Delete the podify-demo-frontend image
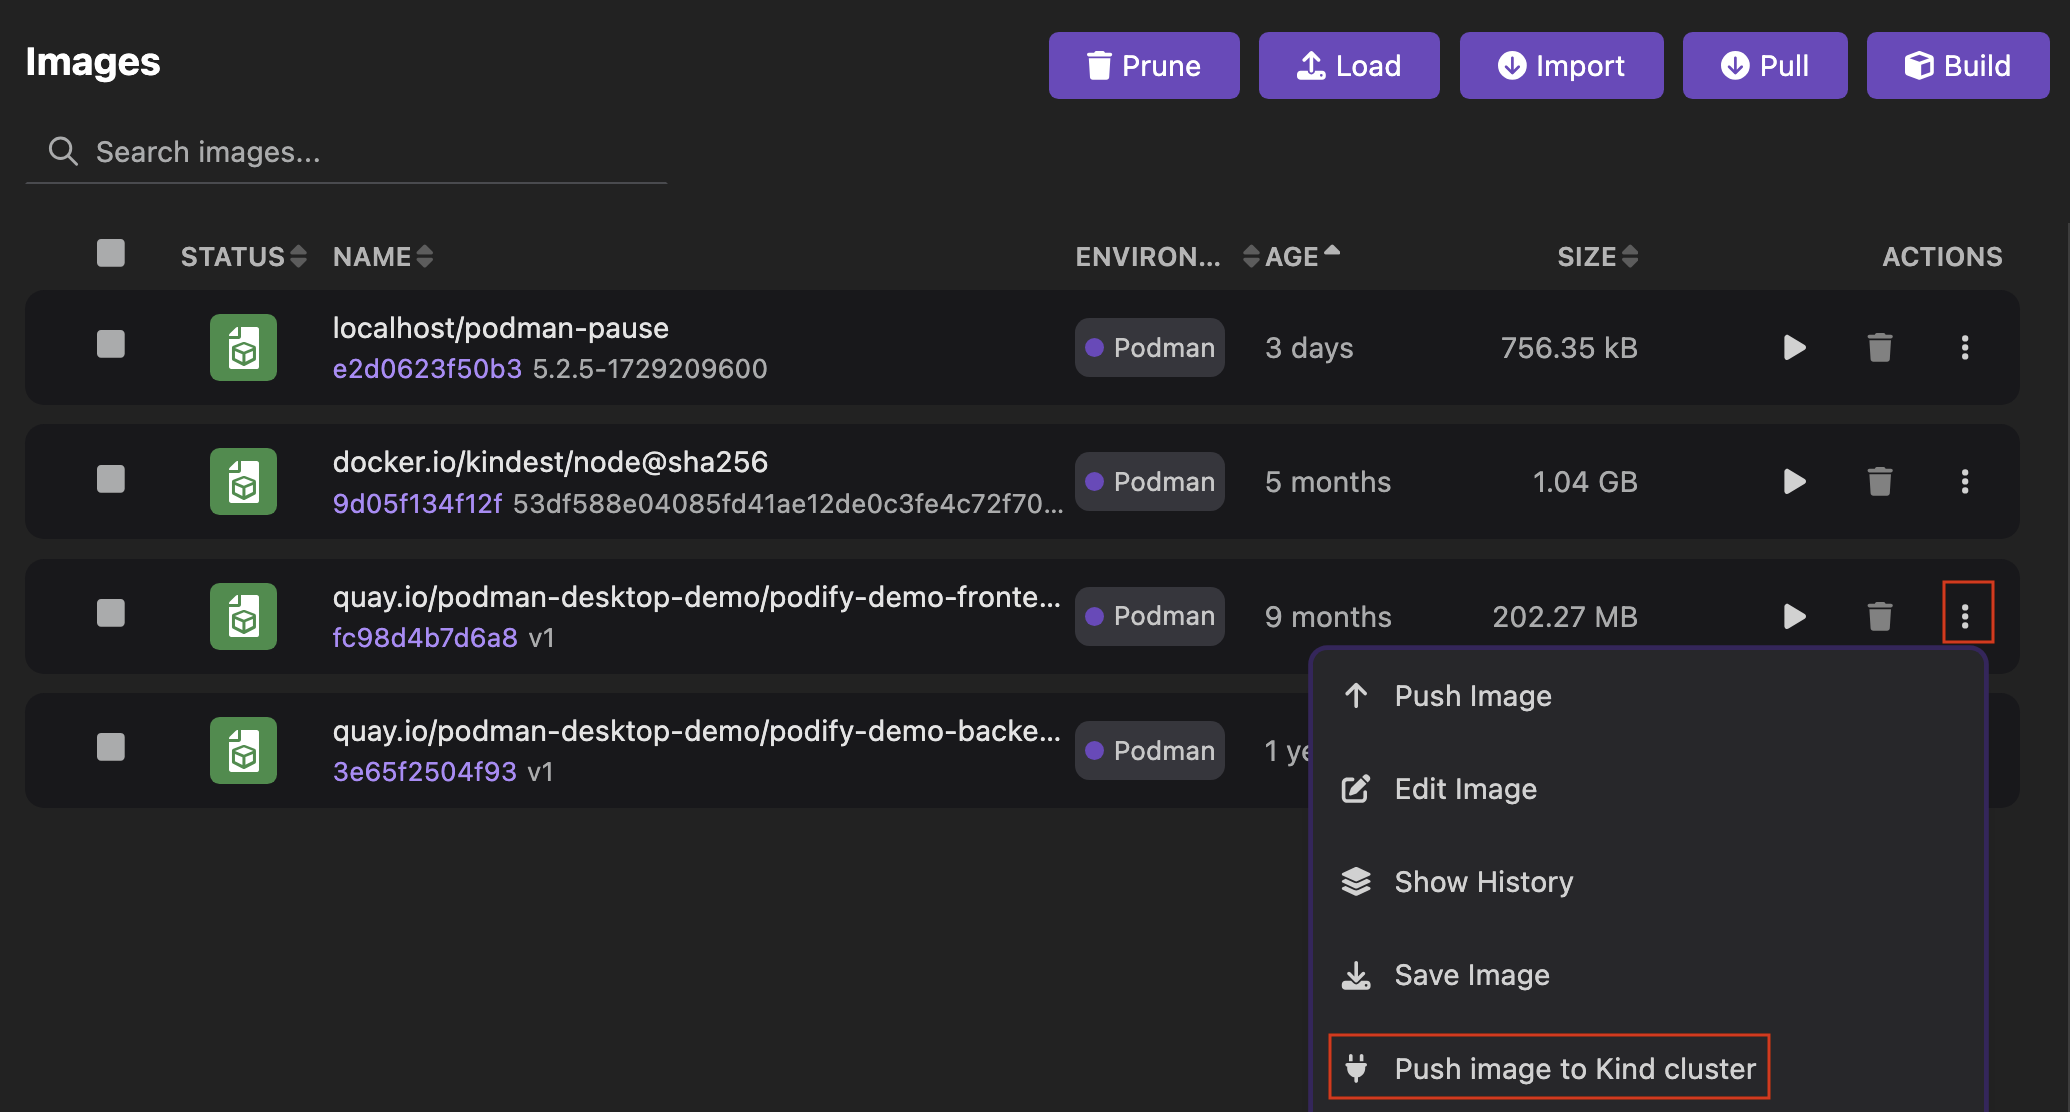Viewport: 2070px width, 1112px height. [1879, 616]
